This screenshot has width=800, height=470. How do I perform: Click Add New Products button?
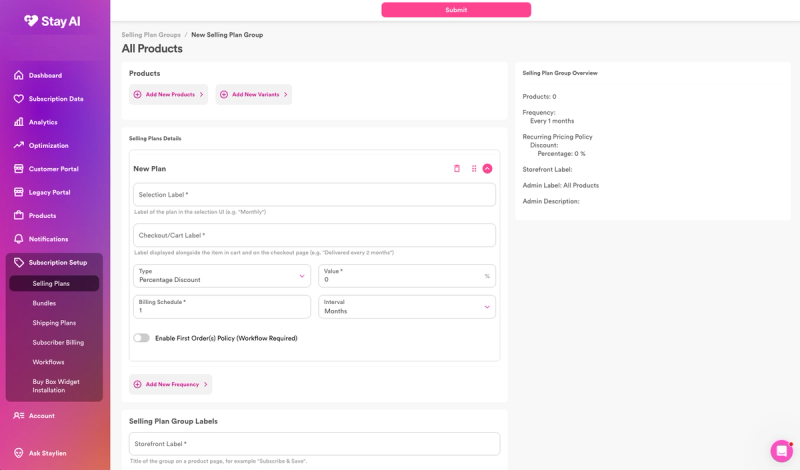click(x=168, y=94)
